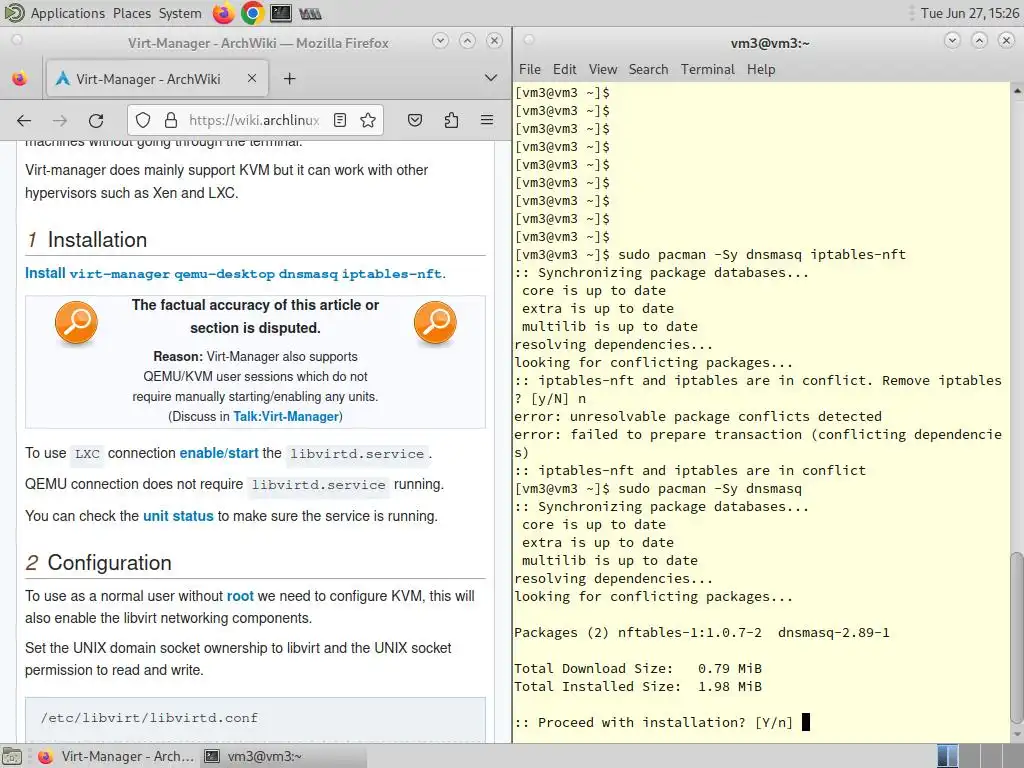Open qemu-desktop package link
The width and height of the screenshot is (1024, 768).
pos(224,274)
